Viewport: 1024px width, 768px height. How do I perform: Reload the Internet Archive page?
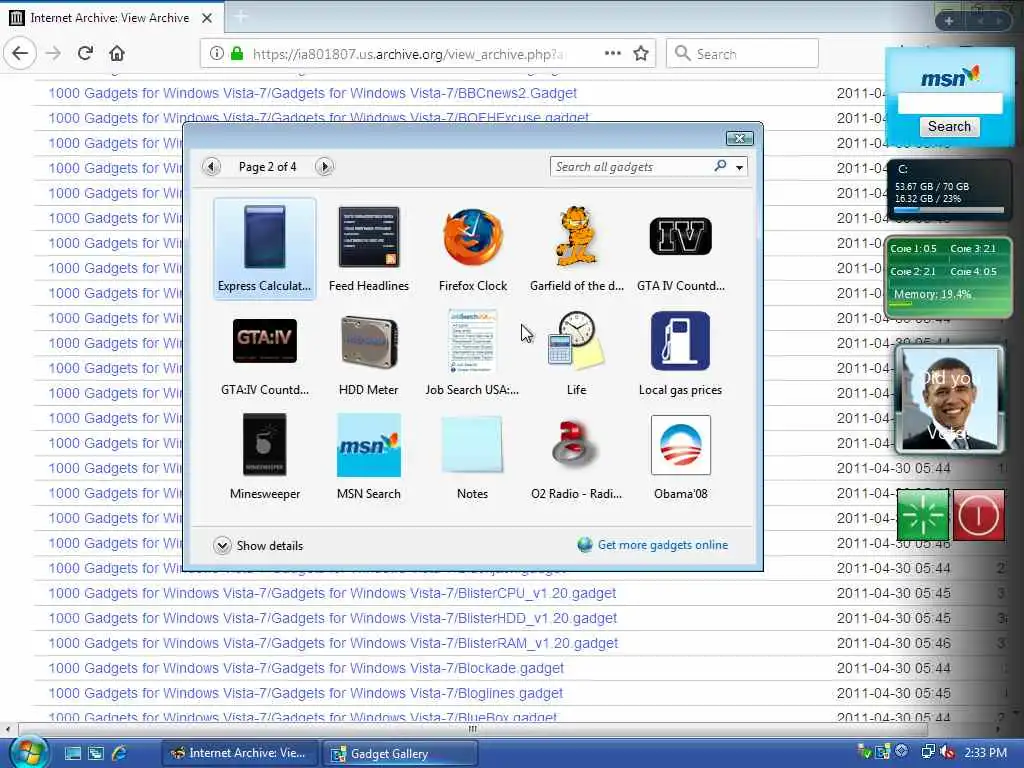coord(85,53)
